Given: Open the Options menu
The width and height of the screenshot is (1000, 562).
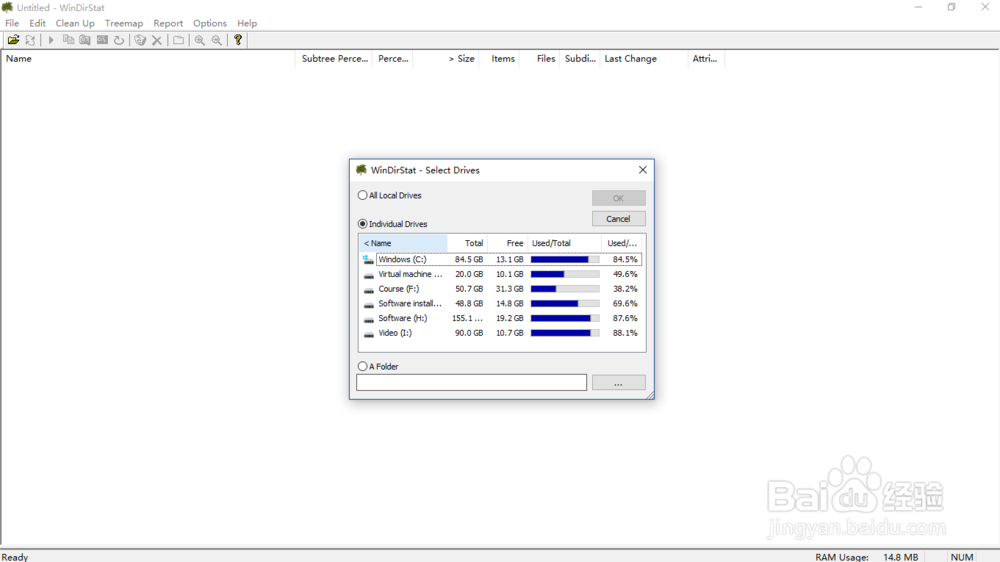Looking at the screenshot, I should point(210,23).
